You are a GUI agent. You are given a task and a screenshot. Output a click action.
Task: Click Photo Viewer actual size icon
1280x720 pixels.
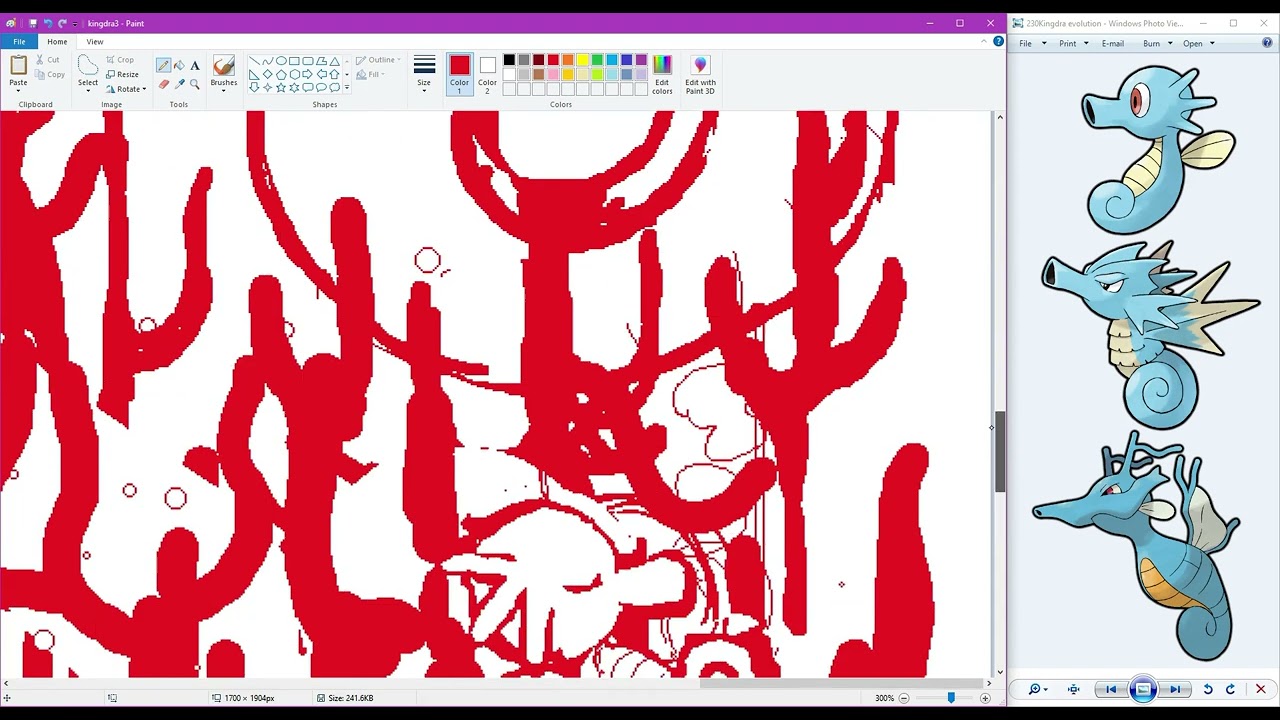pos(1073,689)
